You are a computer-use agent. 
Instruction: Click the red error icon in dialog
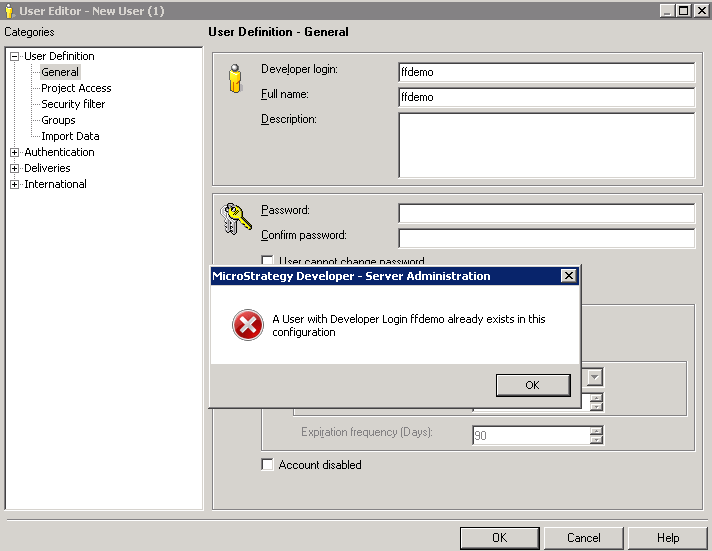pyautogui.click(x=247, y=325)
